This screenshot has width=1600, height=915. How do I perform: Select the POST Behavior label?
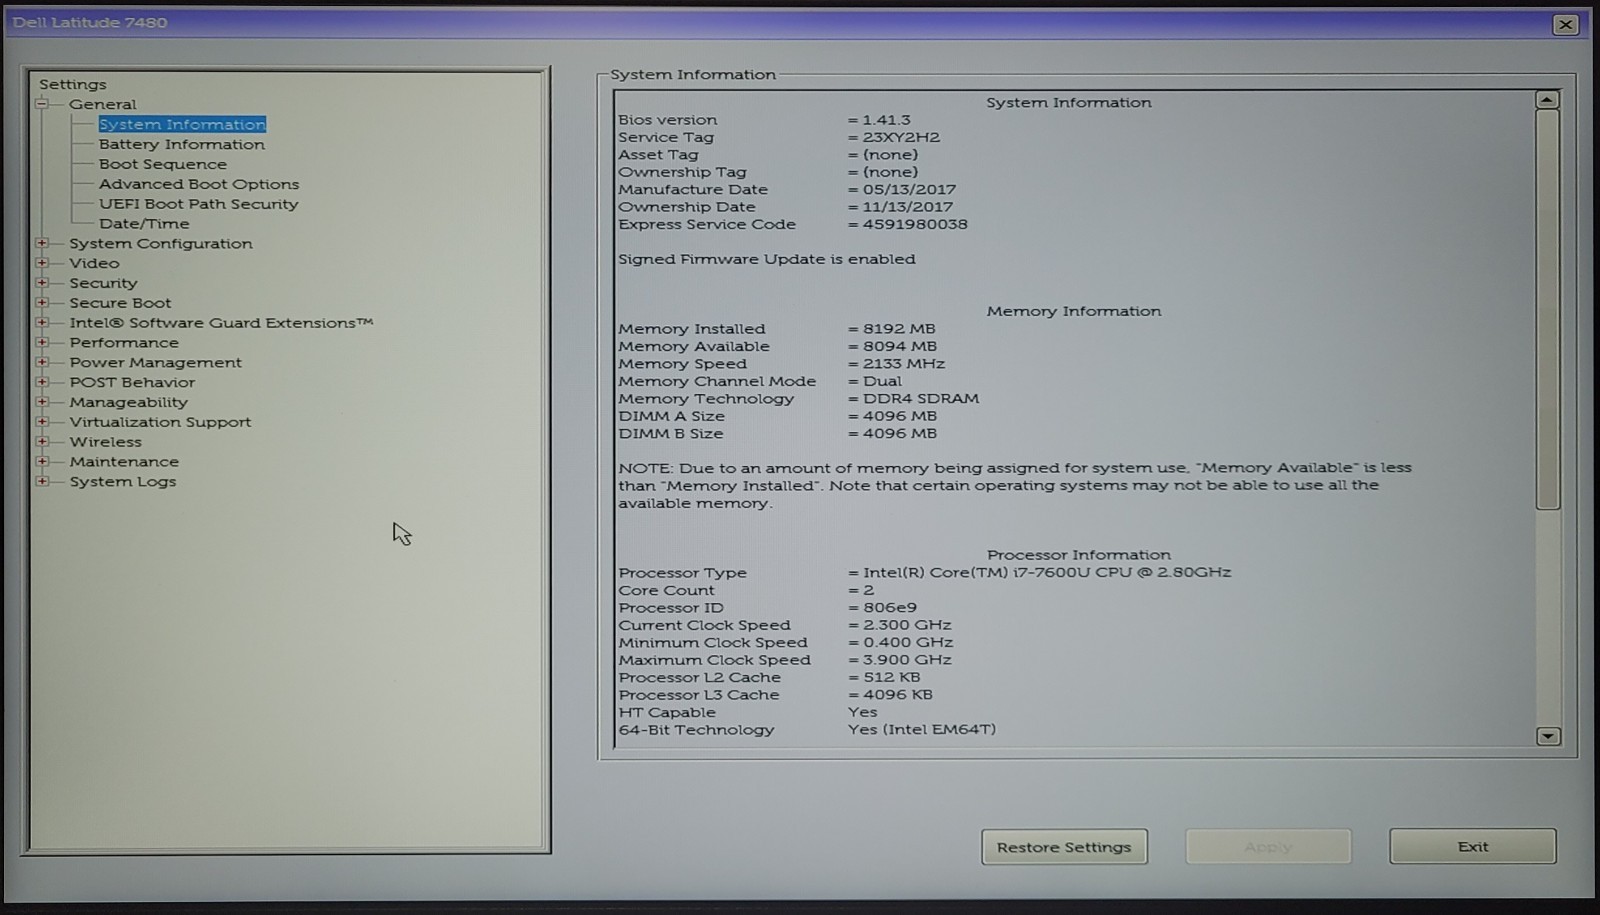[132, 382]
